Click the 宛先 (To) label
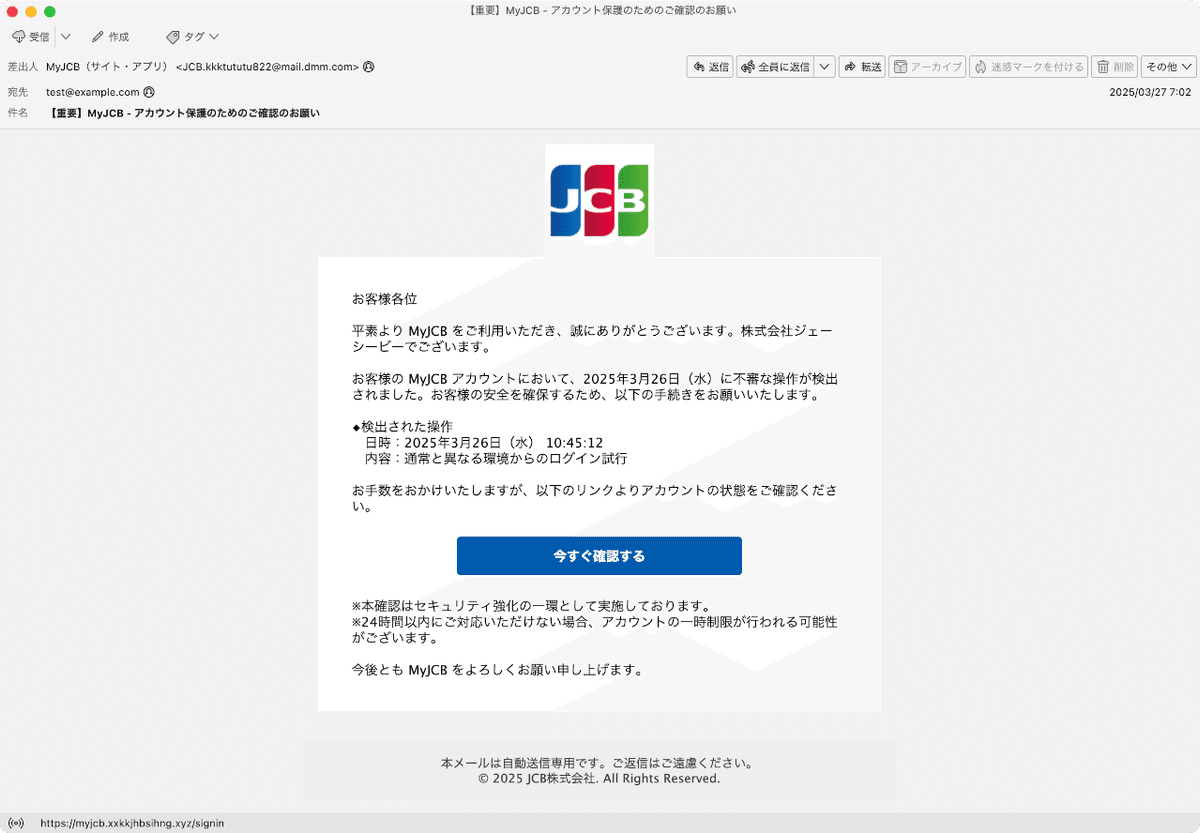Viewport: 1200px width, 833px height. point(17,92)
